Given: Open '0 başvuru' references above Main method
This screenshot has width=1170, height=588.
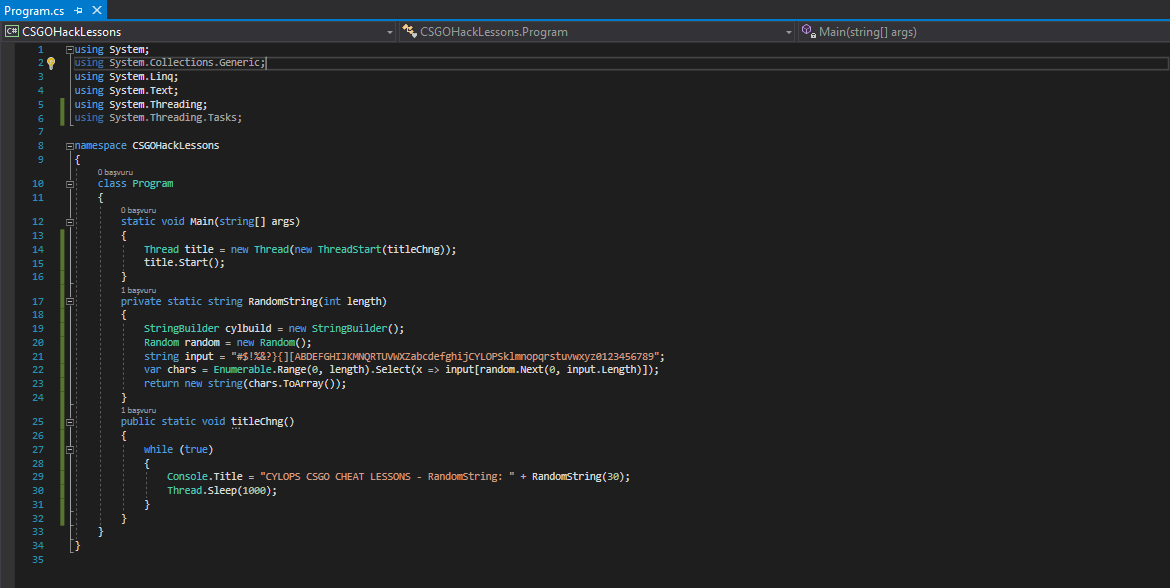Looking at the screenshot, I should coord(138,210).
